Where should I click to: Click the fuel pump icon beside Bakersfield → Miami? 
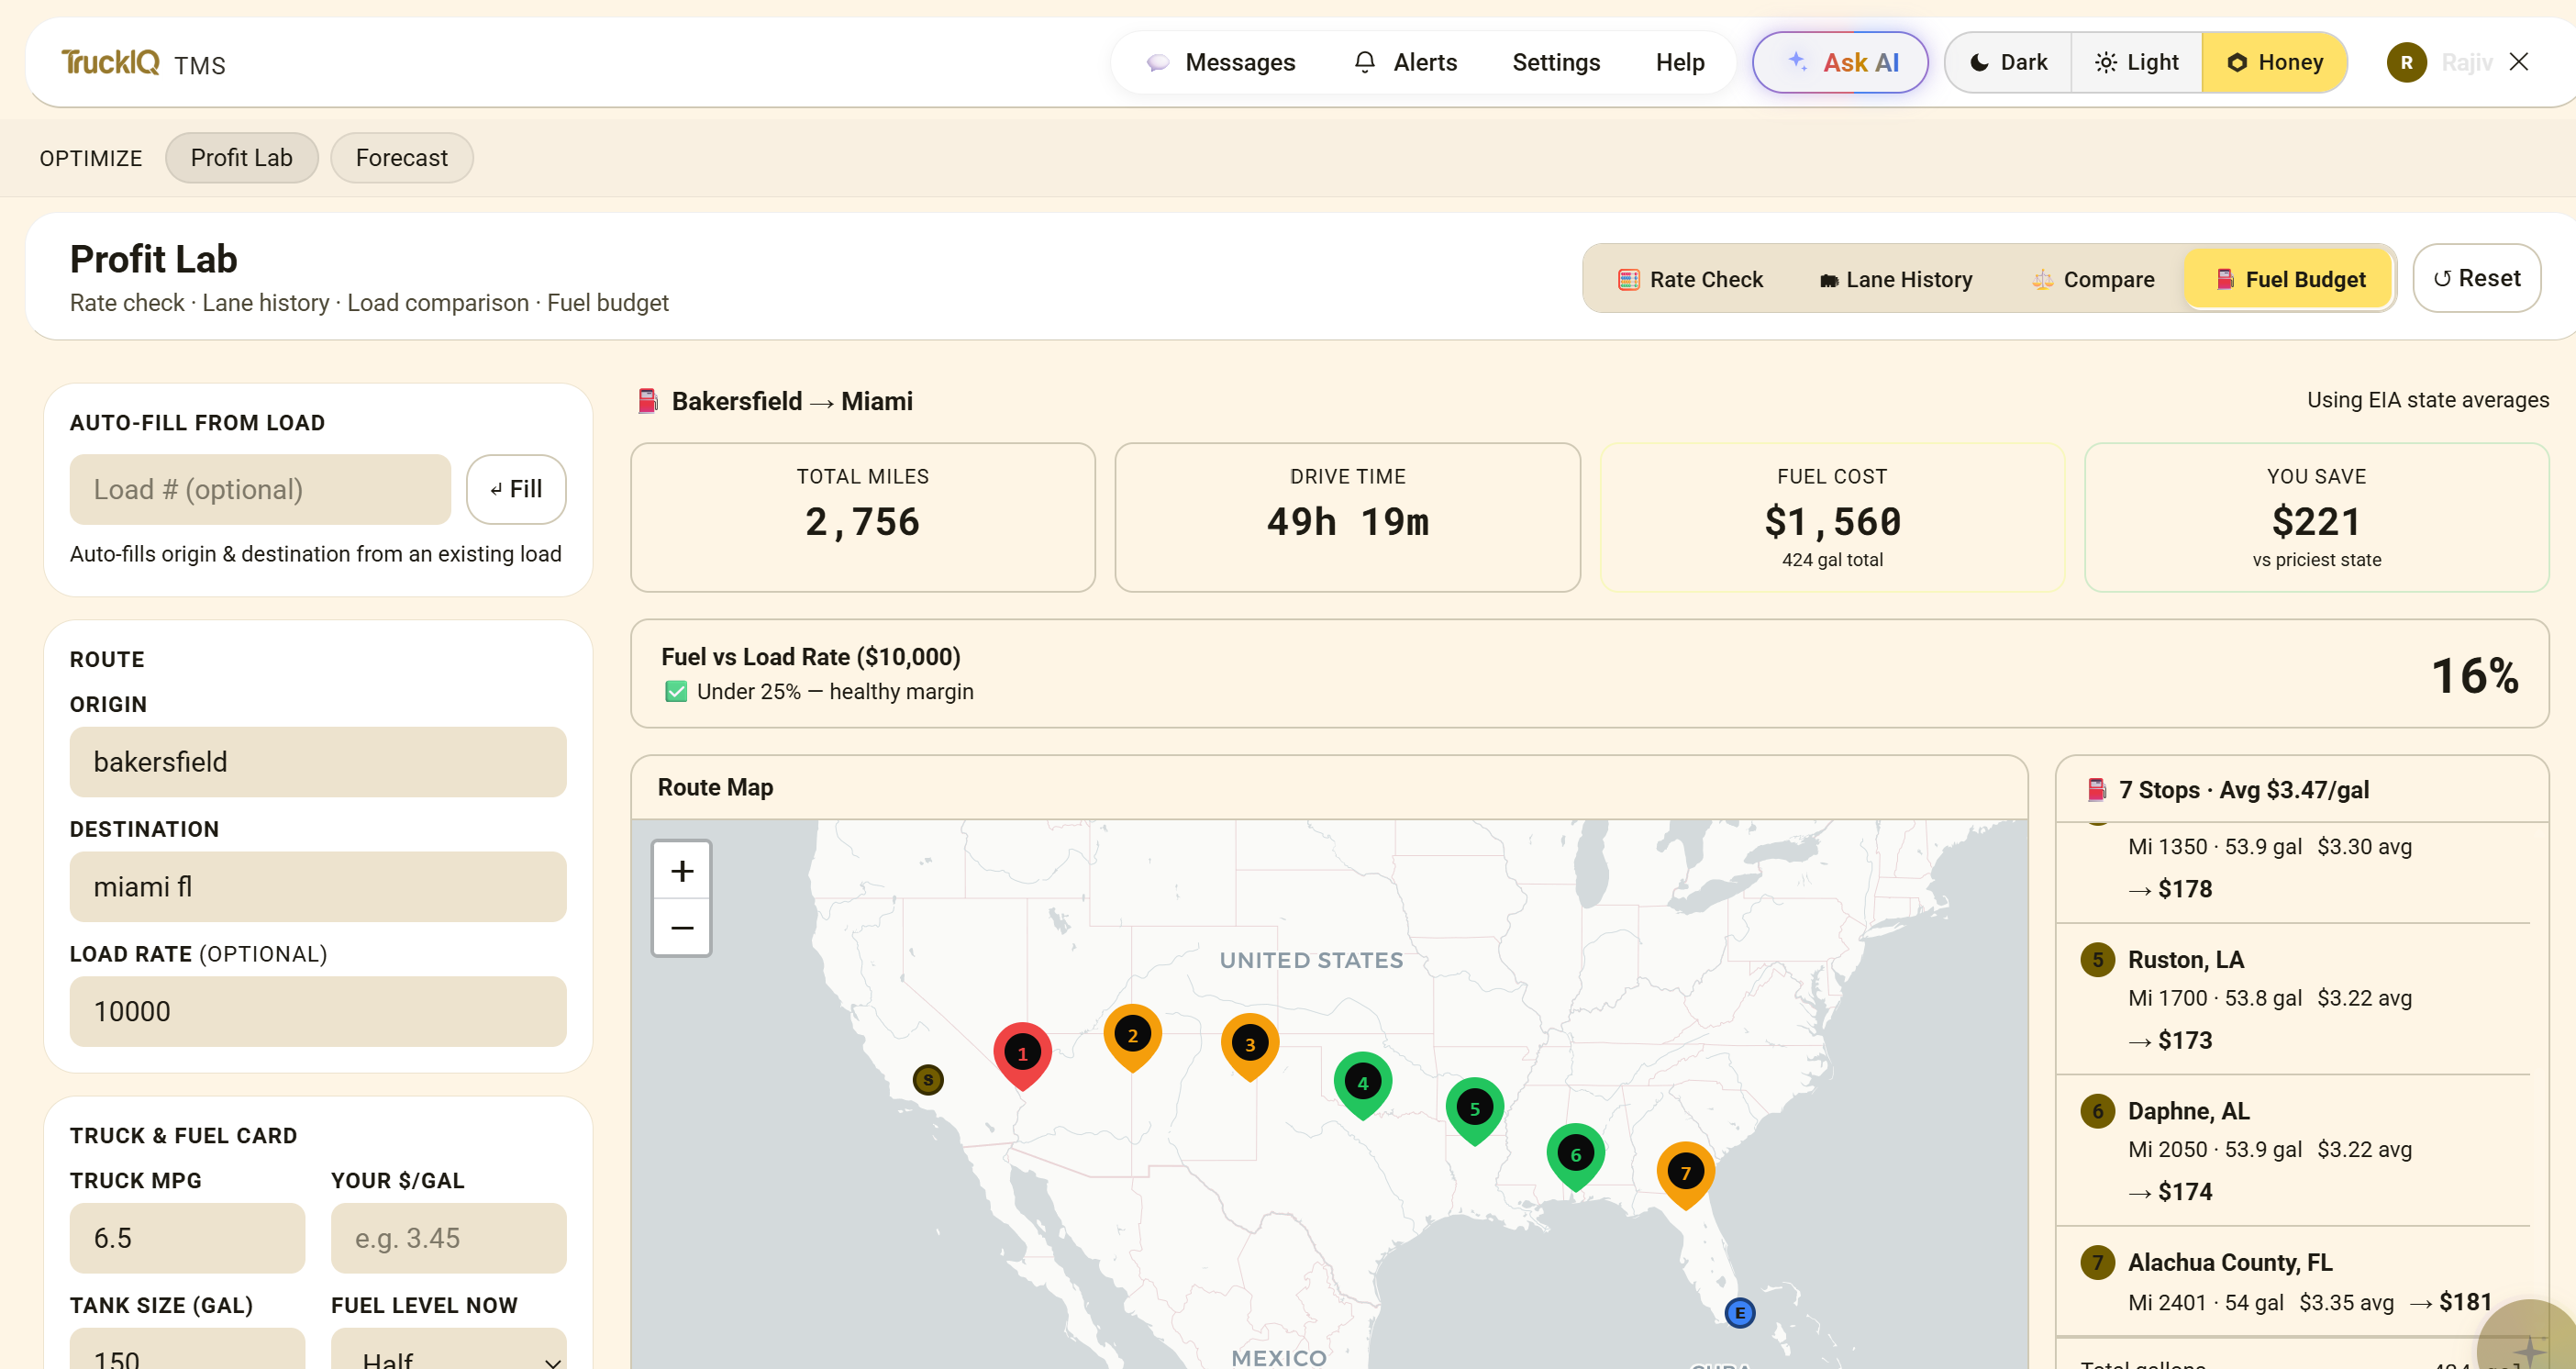click(x=648, y=401)
